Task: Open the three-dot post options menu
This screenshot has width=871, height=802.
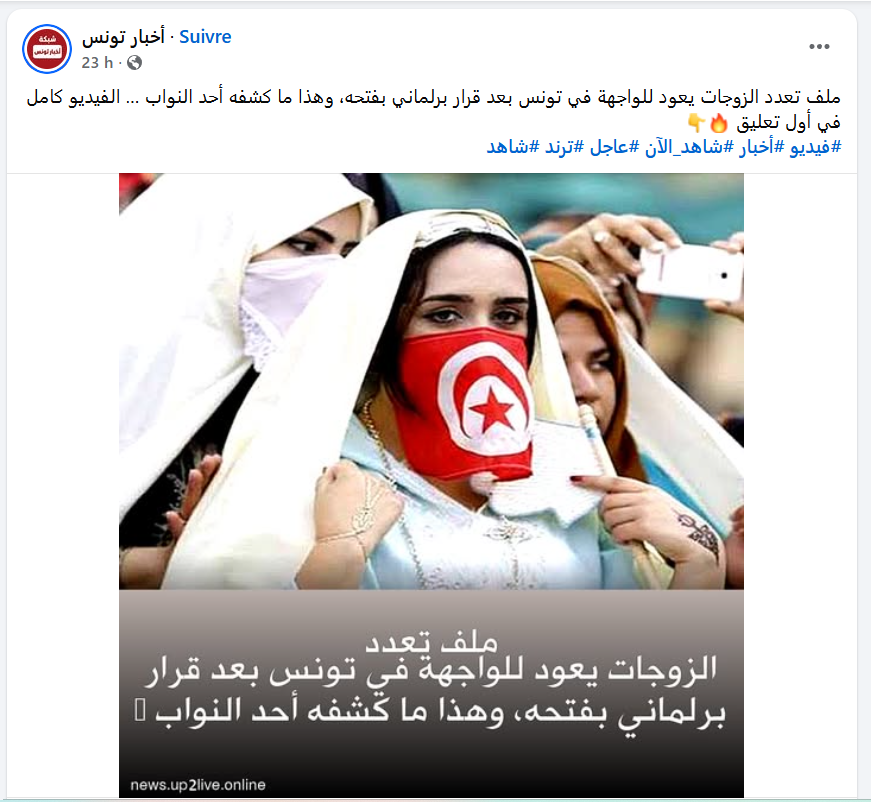Action: (819, 47)
